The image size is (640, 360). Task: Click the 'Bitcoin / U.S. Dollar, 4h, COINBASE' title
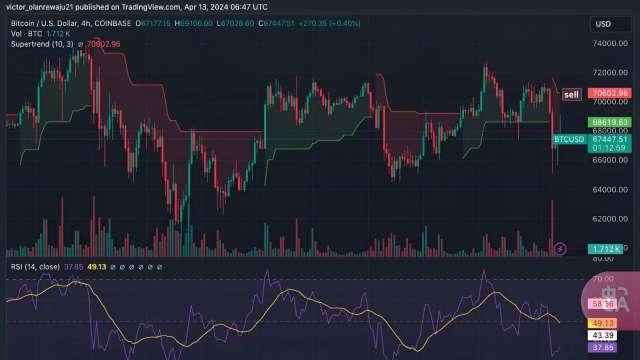click(x=71, y=24)
